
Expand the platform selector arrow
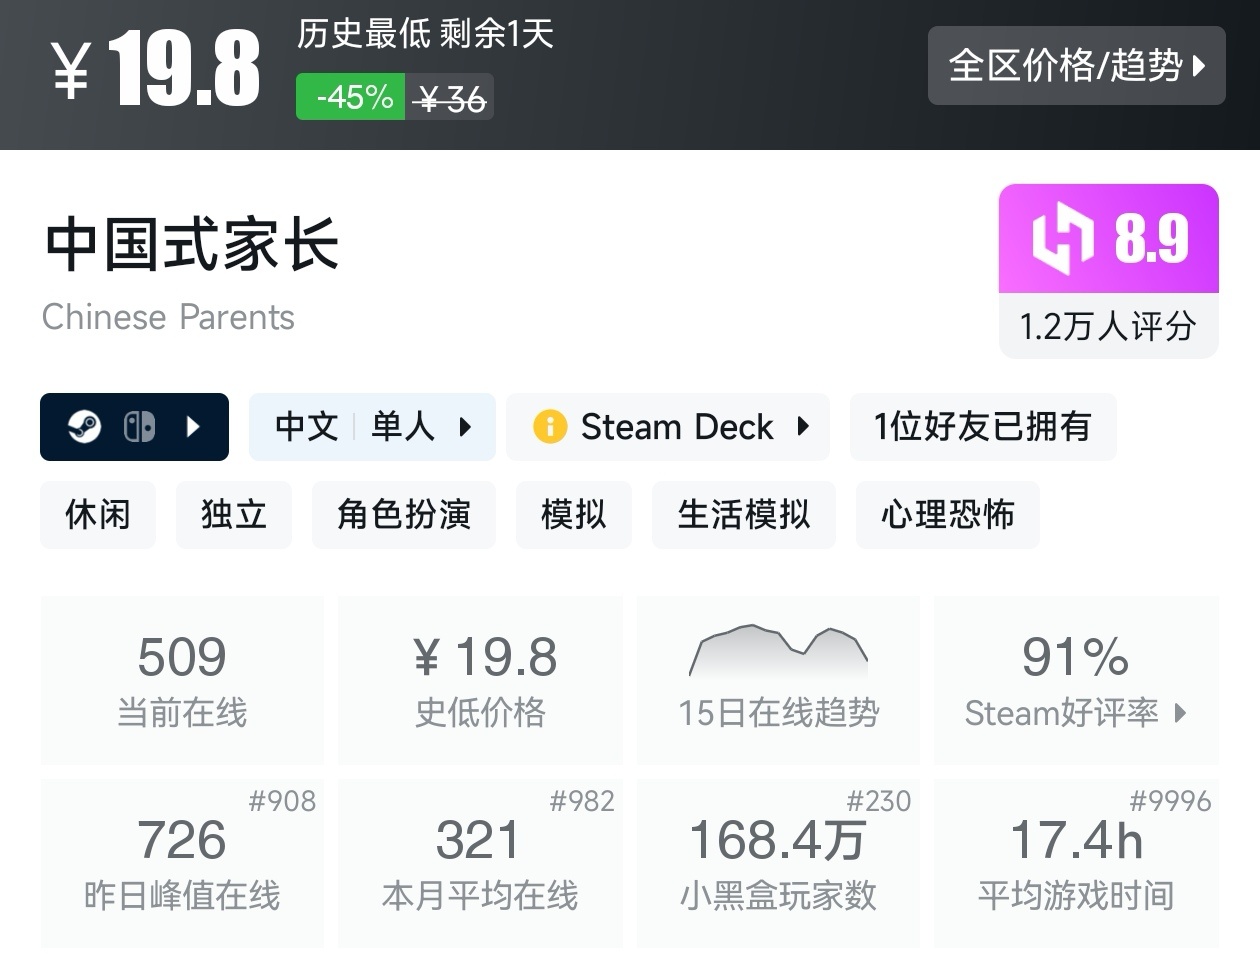[x=194, y=427]
